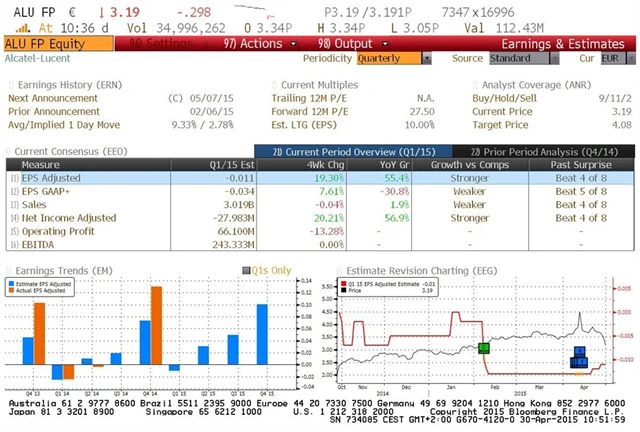Click the red EPS Adjusted Estimate legend marker

(x=346, y=285)
